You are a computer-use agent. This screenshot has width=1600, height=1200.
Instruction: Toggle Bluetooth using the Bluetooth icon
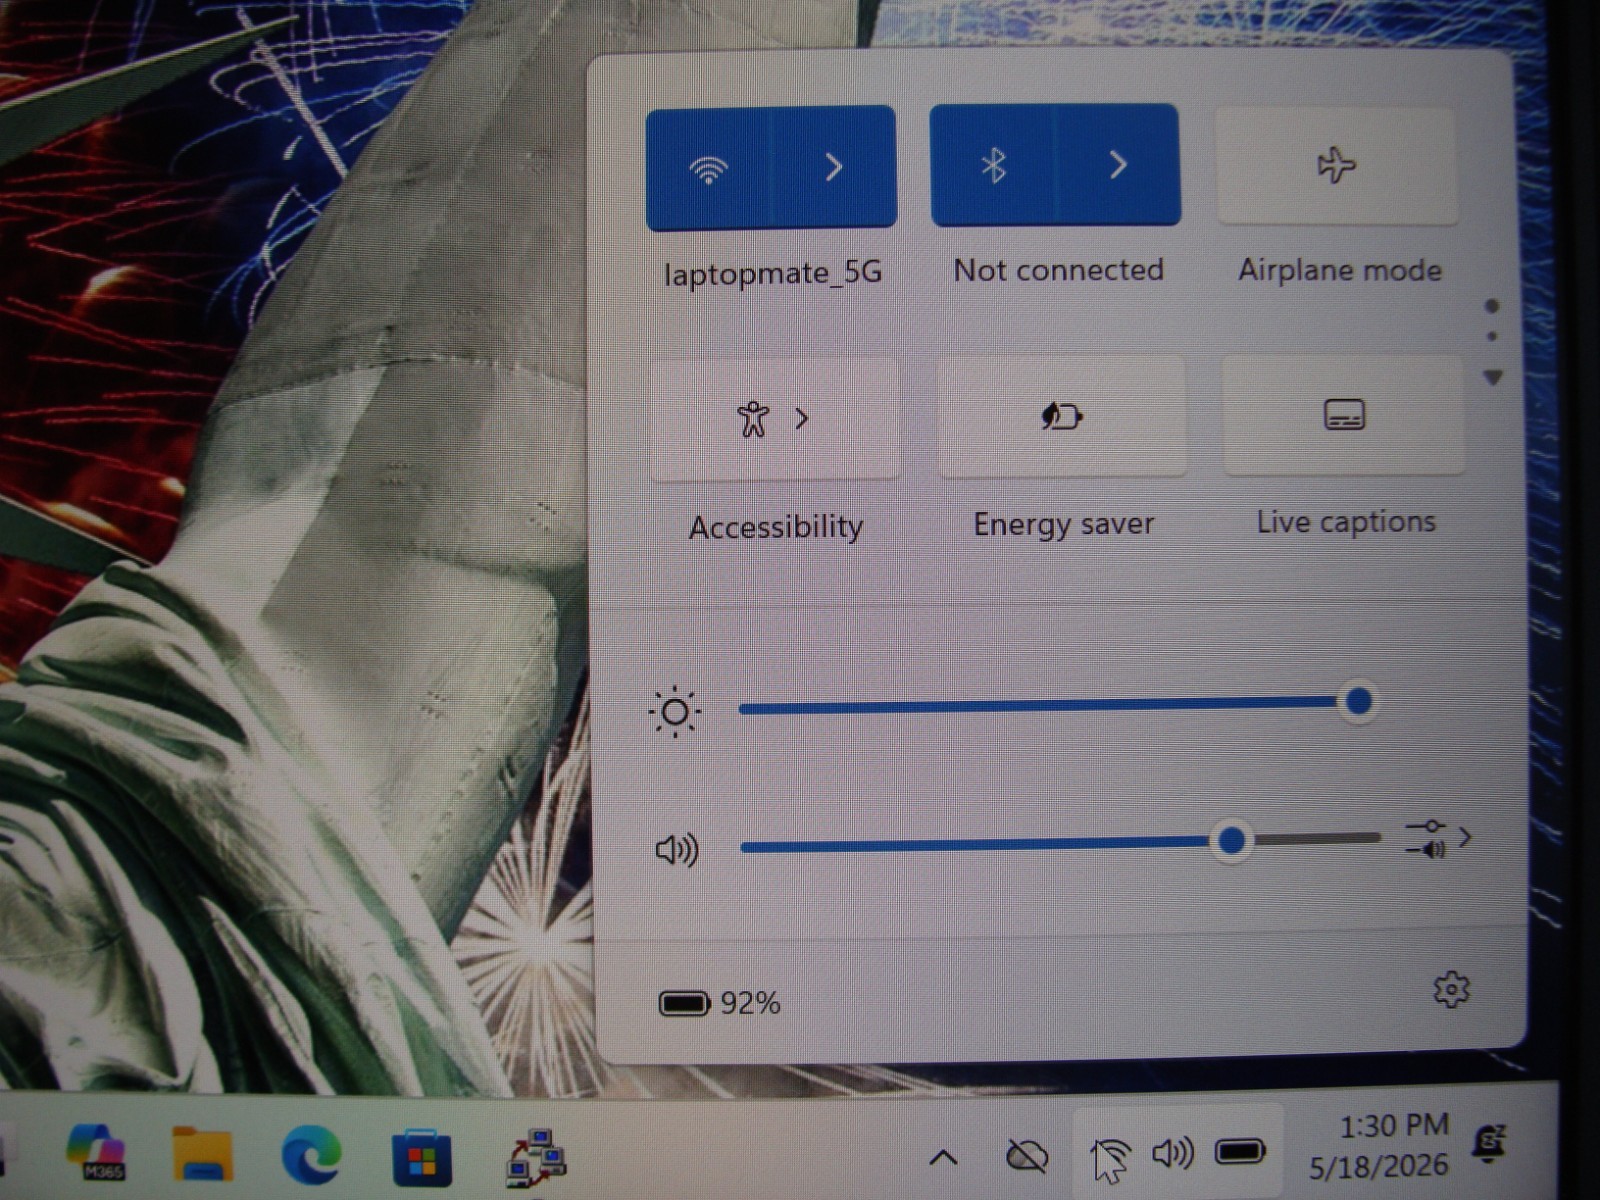pos(992,165)
